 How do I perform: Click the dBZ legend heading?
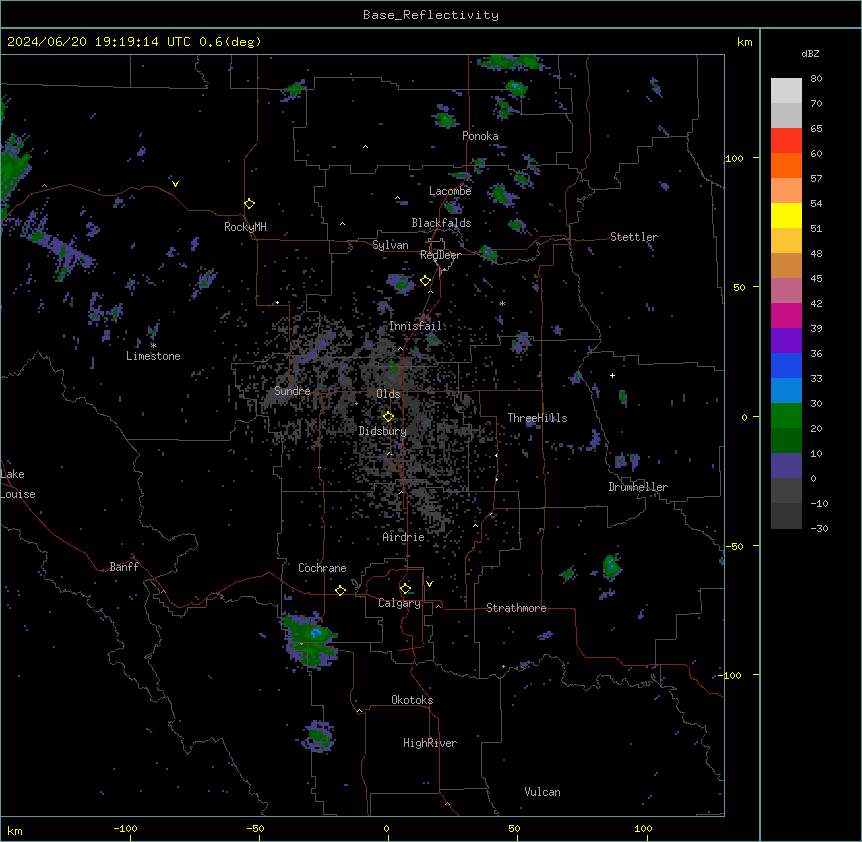pos(810,53)
